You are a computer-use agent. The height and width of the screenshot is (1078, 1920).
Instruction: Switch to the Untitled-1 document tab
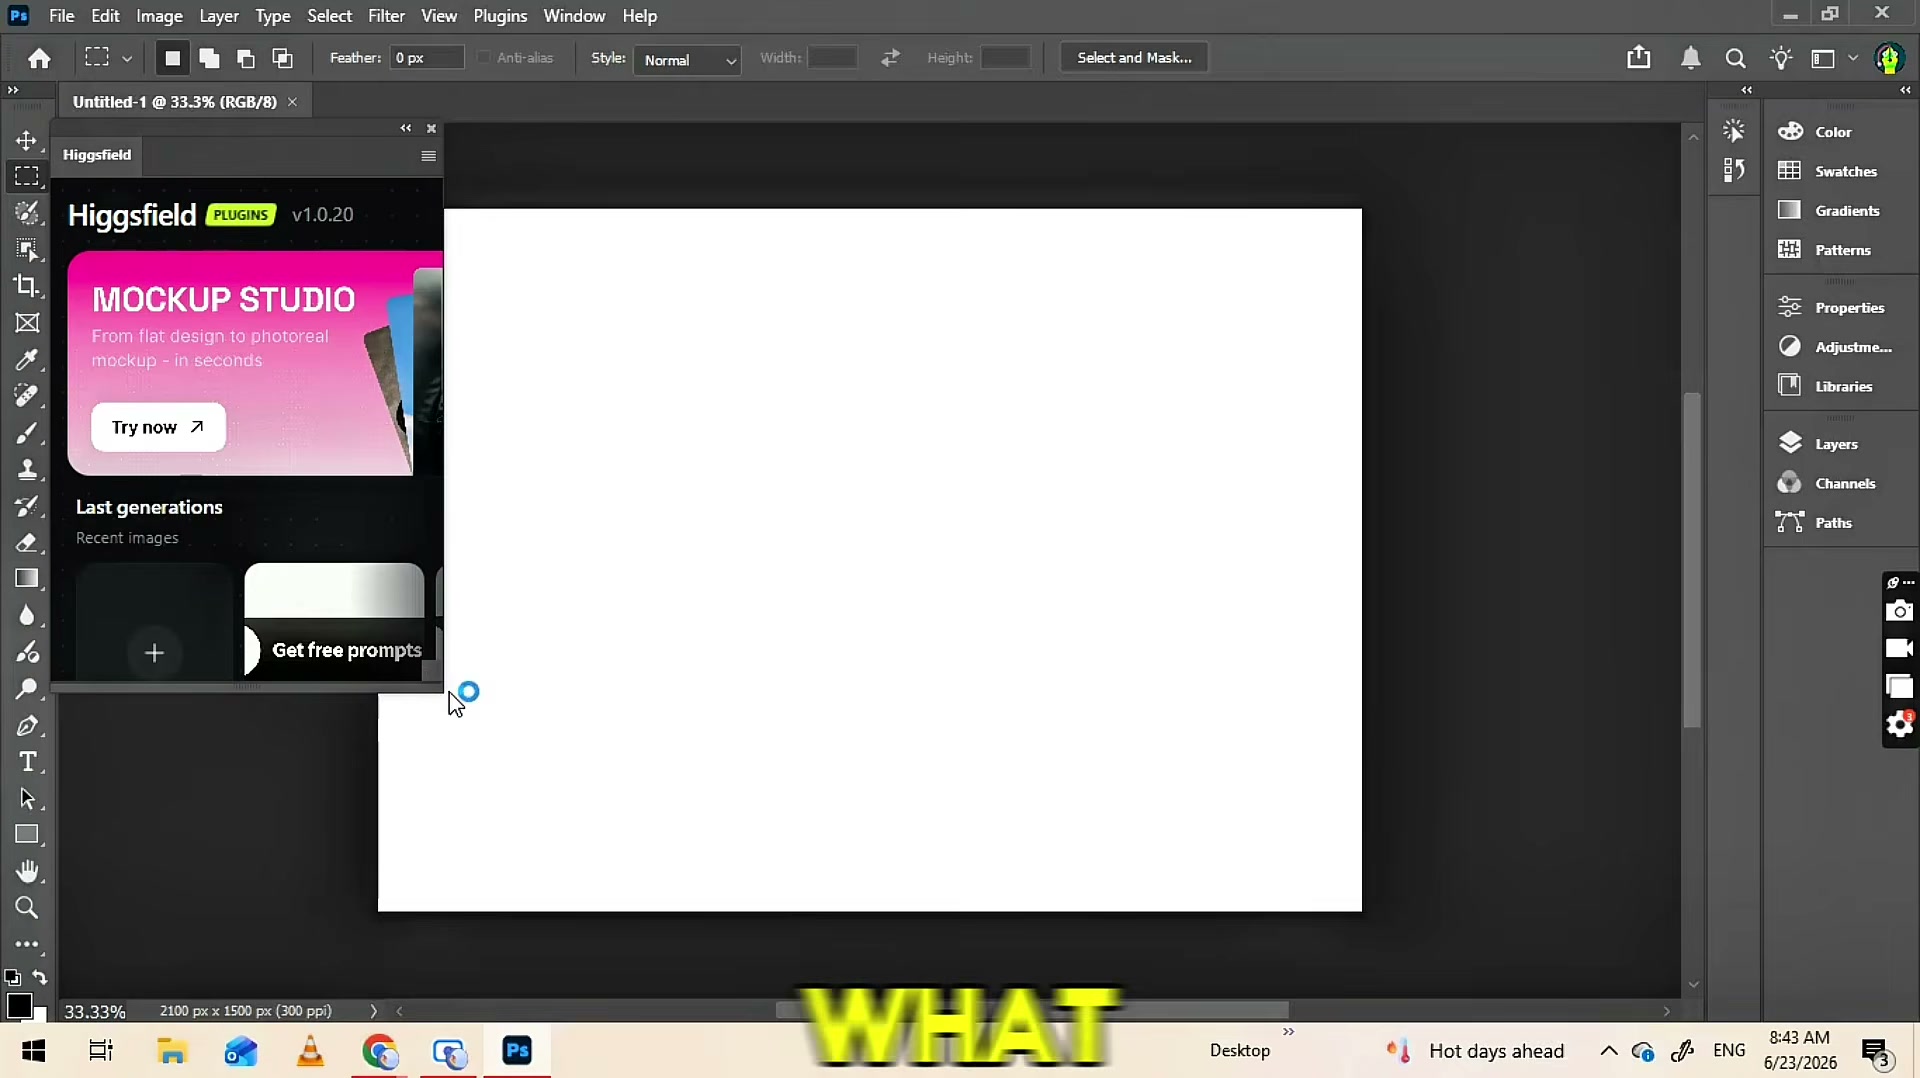tap(175, 102)
